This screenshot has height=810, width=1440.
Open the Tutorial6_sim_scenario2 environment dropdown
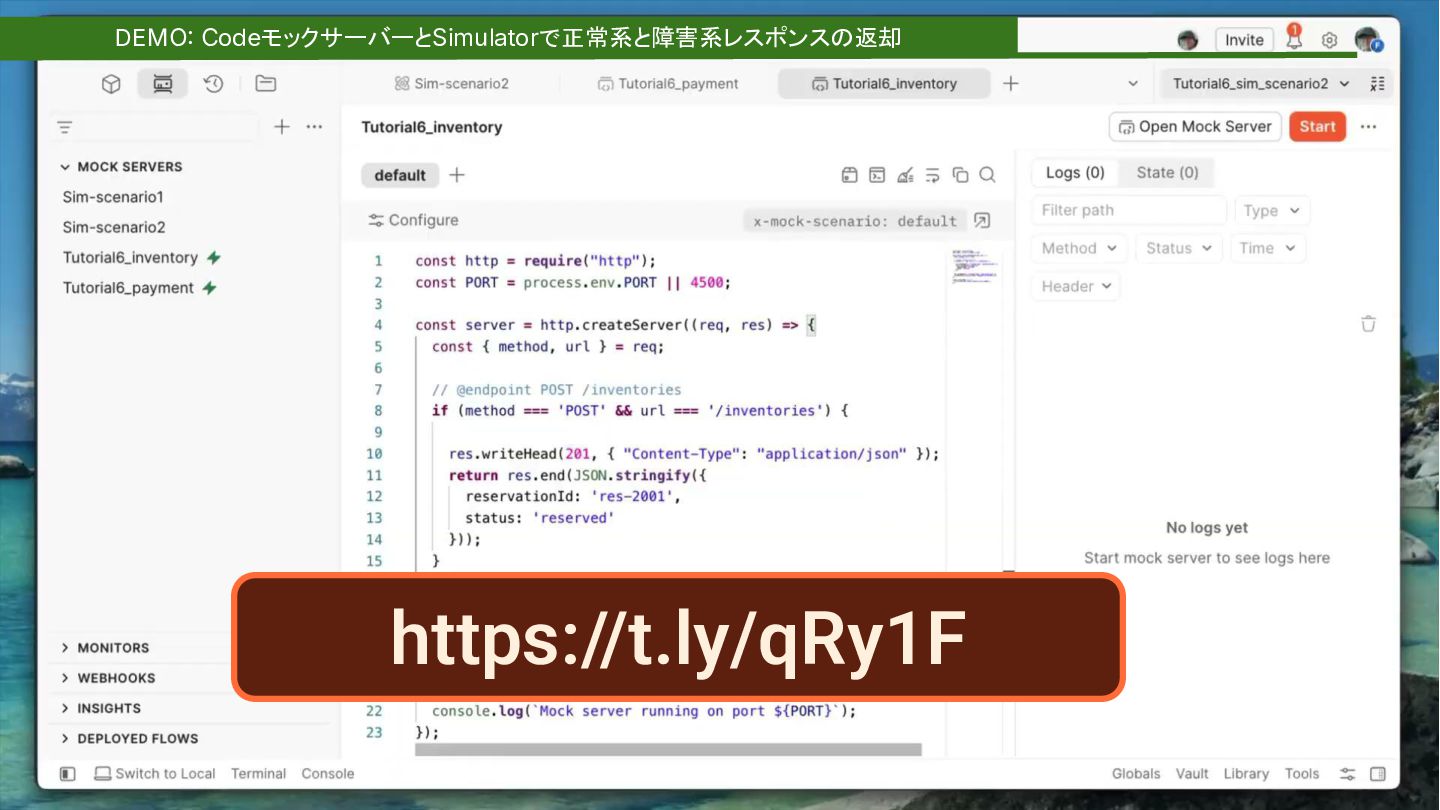tap(1260, 84)
